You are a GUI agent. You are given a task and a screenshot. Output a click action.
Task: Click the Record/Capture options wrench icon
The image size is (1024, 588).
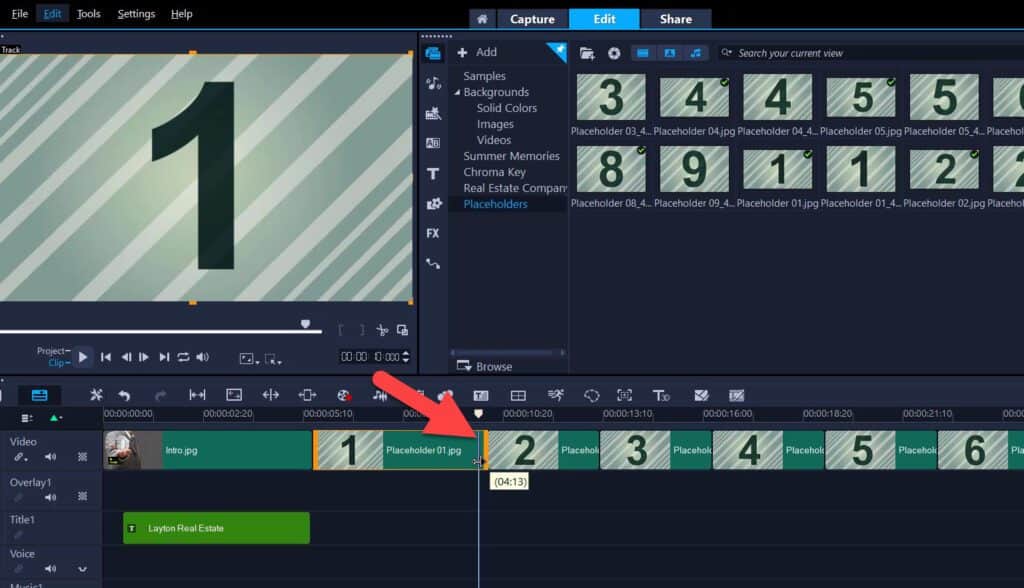[96, 395]
